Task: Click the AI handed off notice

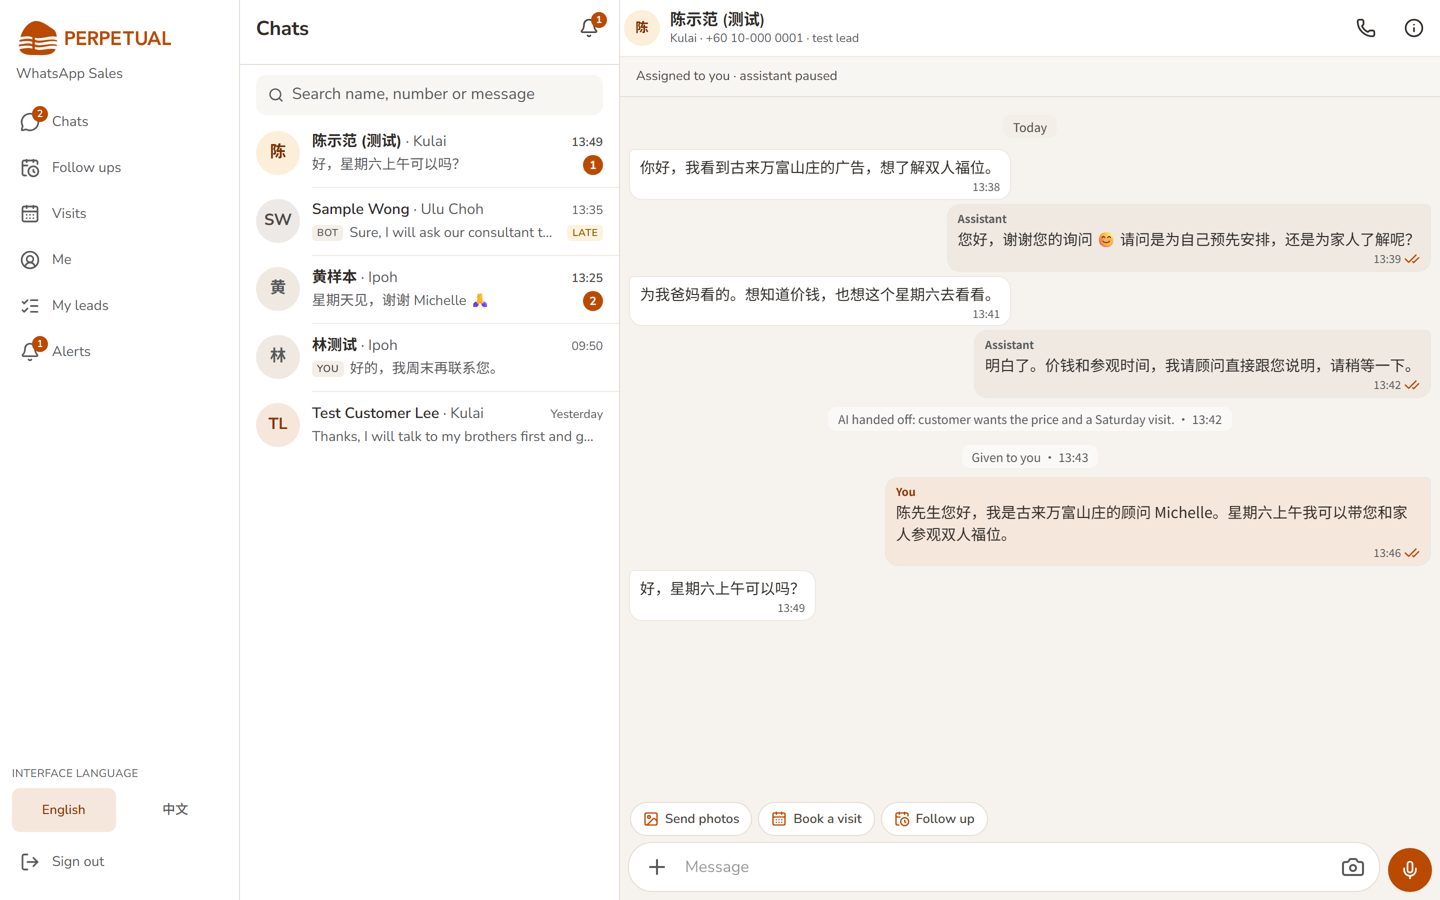Action: [1029, 420]
